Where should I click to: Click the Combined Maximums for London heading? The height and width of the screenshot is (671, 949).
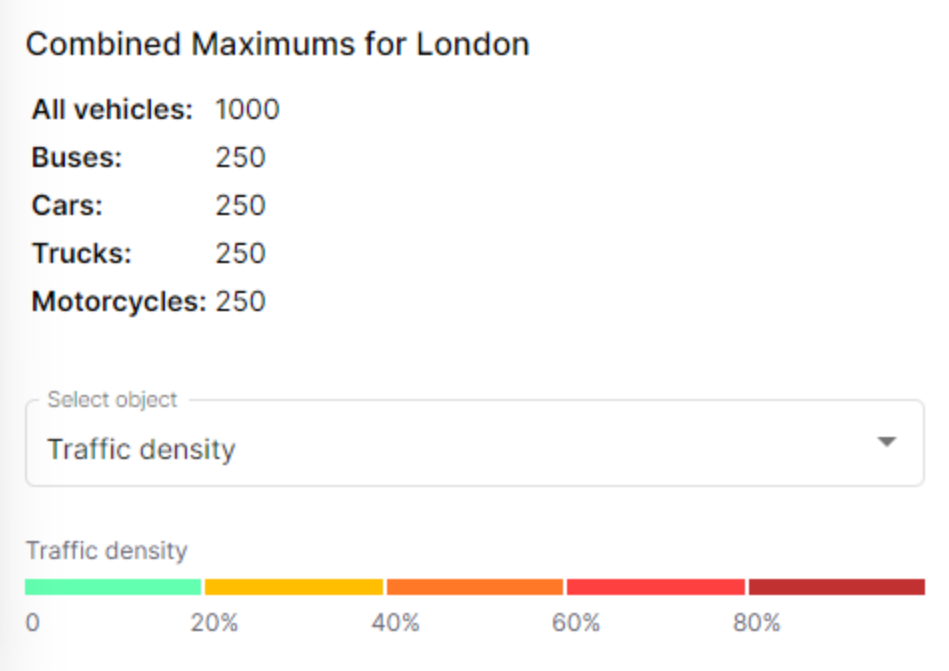click(x=277, y=45)
